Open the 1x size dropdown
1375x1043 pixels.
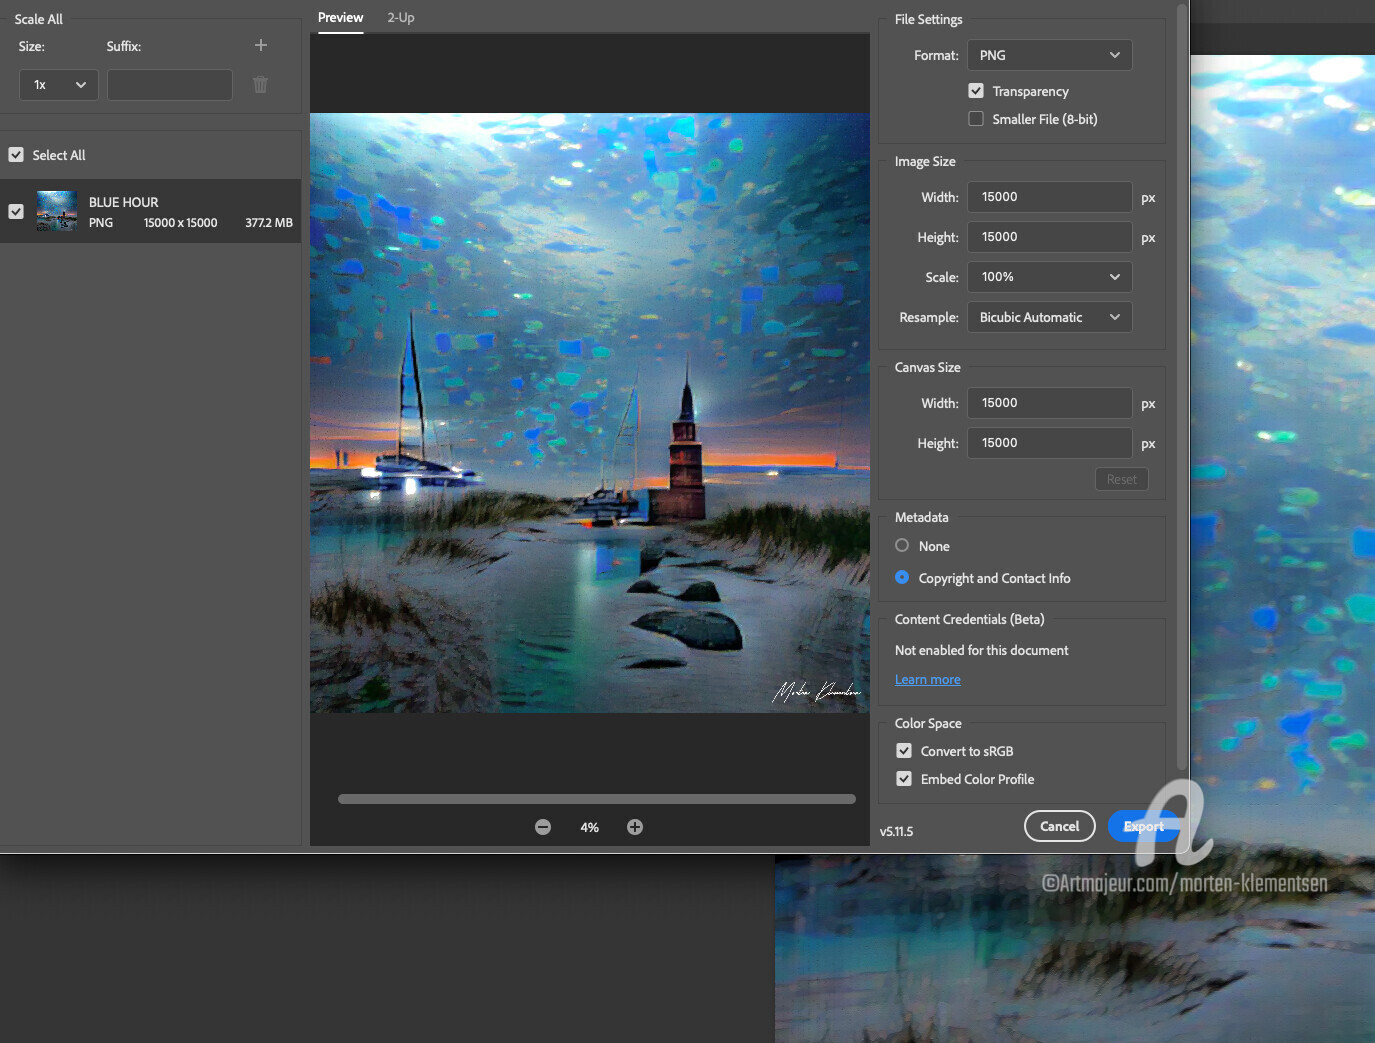(59, 85)
